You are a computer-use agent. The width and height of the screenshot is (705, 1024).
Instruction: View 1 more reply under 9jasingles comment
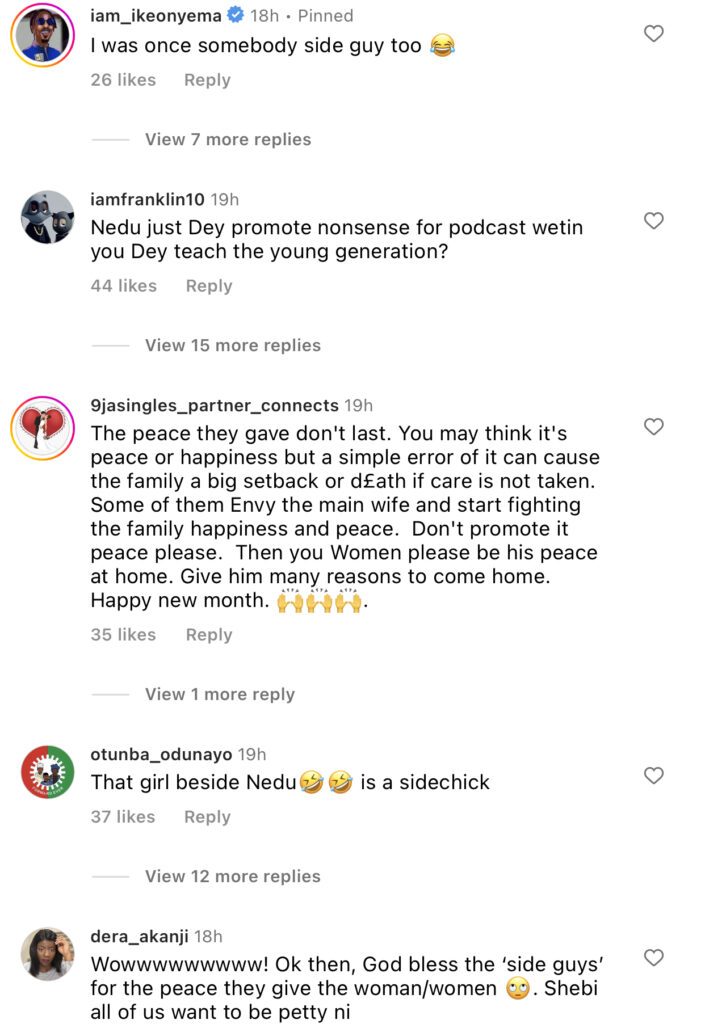click(x=219, y=695)
